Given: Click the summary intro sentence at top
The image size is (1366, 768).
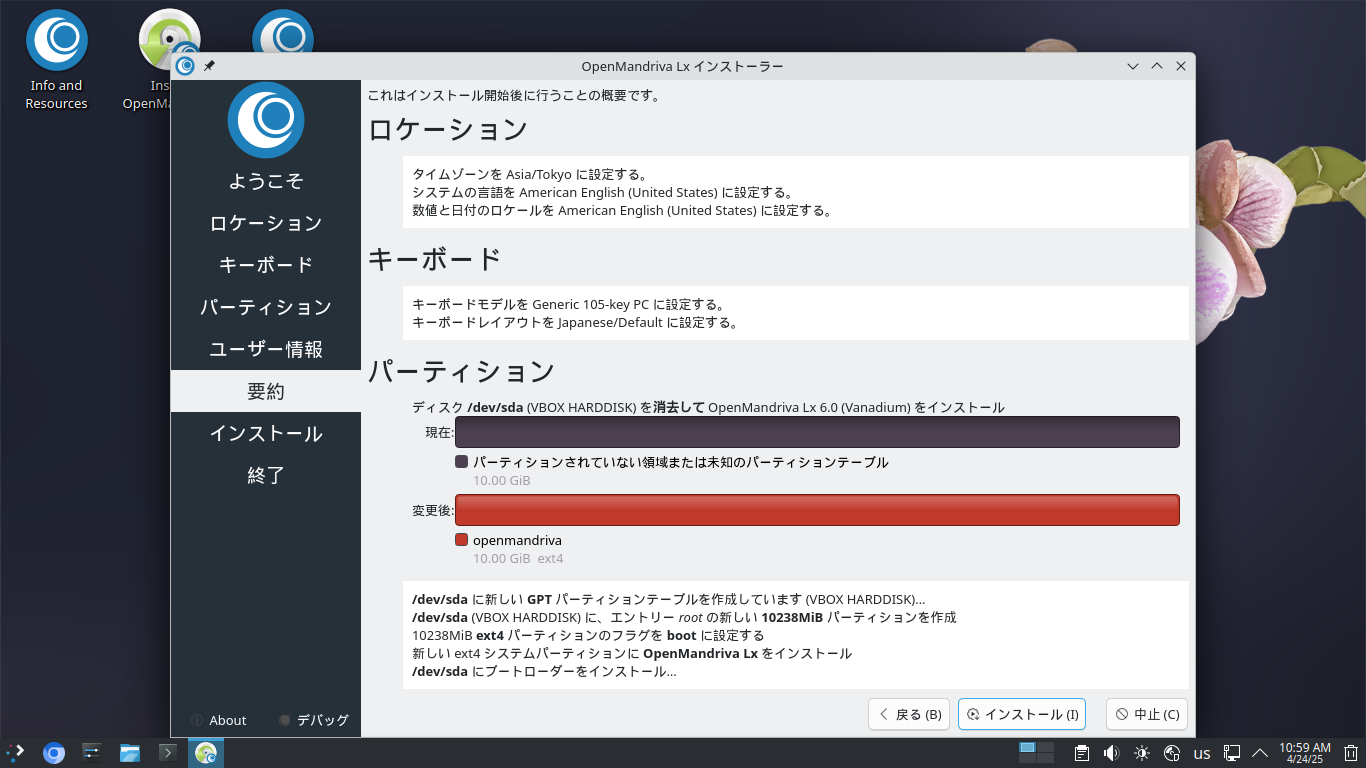Looking at the screenshot, I should tap(514, 96).
